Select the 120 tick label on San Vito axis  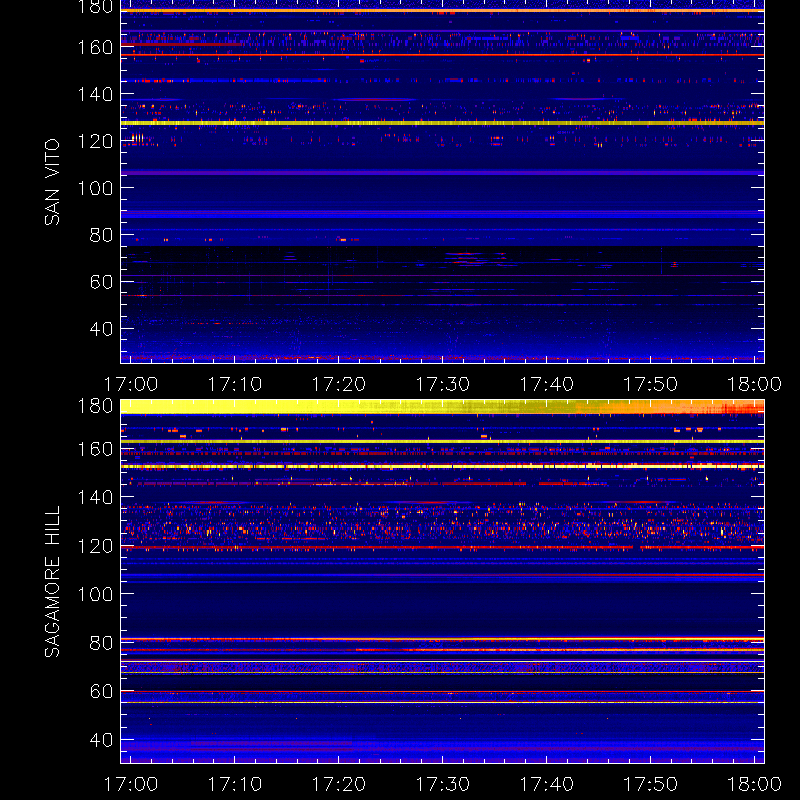pyautogui.click(x=95, y=141)
